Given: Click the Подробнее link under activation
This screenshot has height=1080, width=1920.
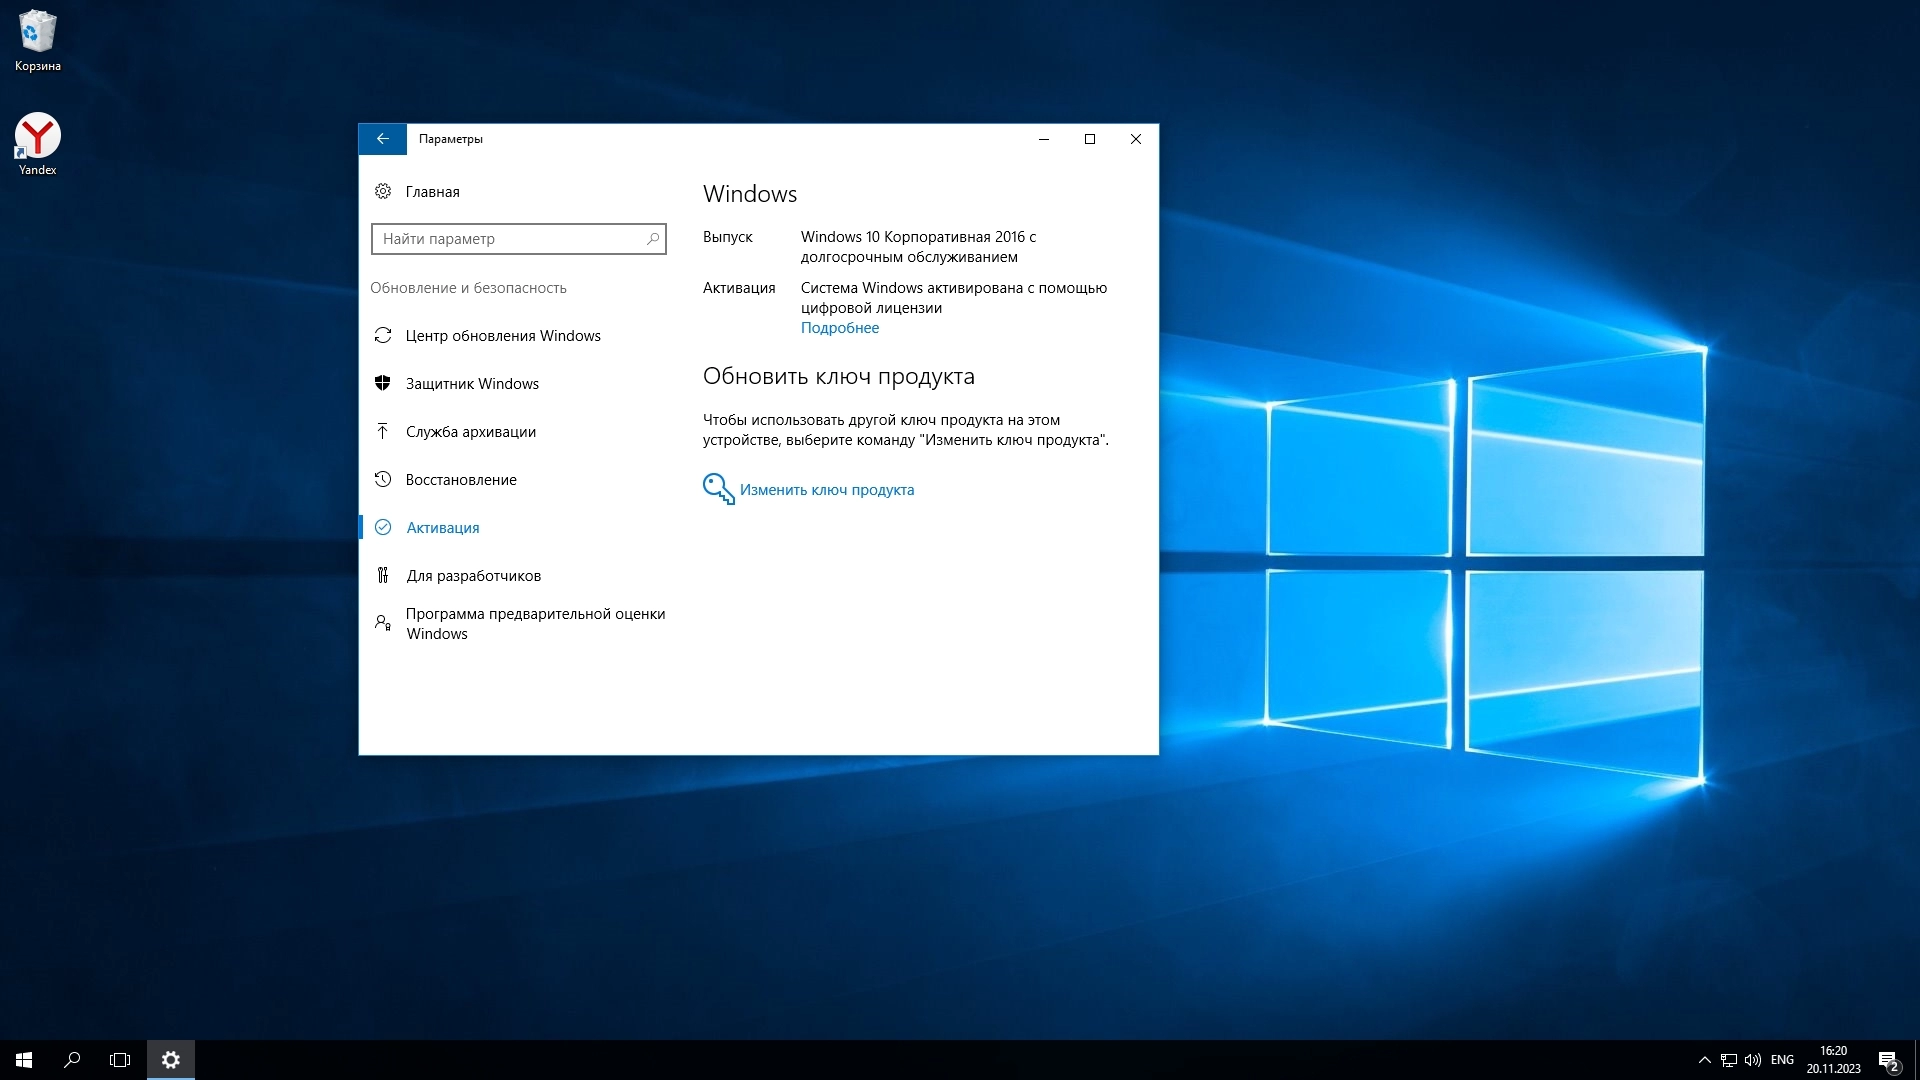Looking at the screenshot, I should click(839, 328).
